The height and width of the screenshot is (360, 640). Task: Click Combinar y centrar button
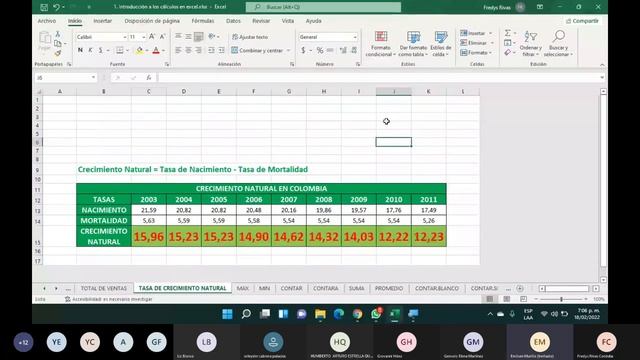tap(258, 51)
